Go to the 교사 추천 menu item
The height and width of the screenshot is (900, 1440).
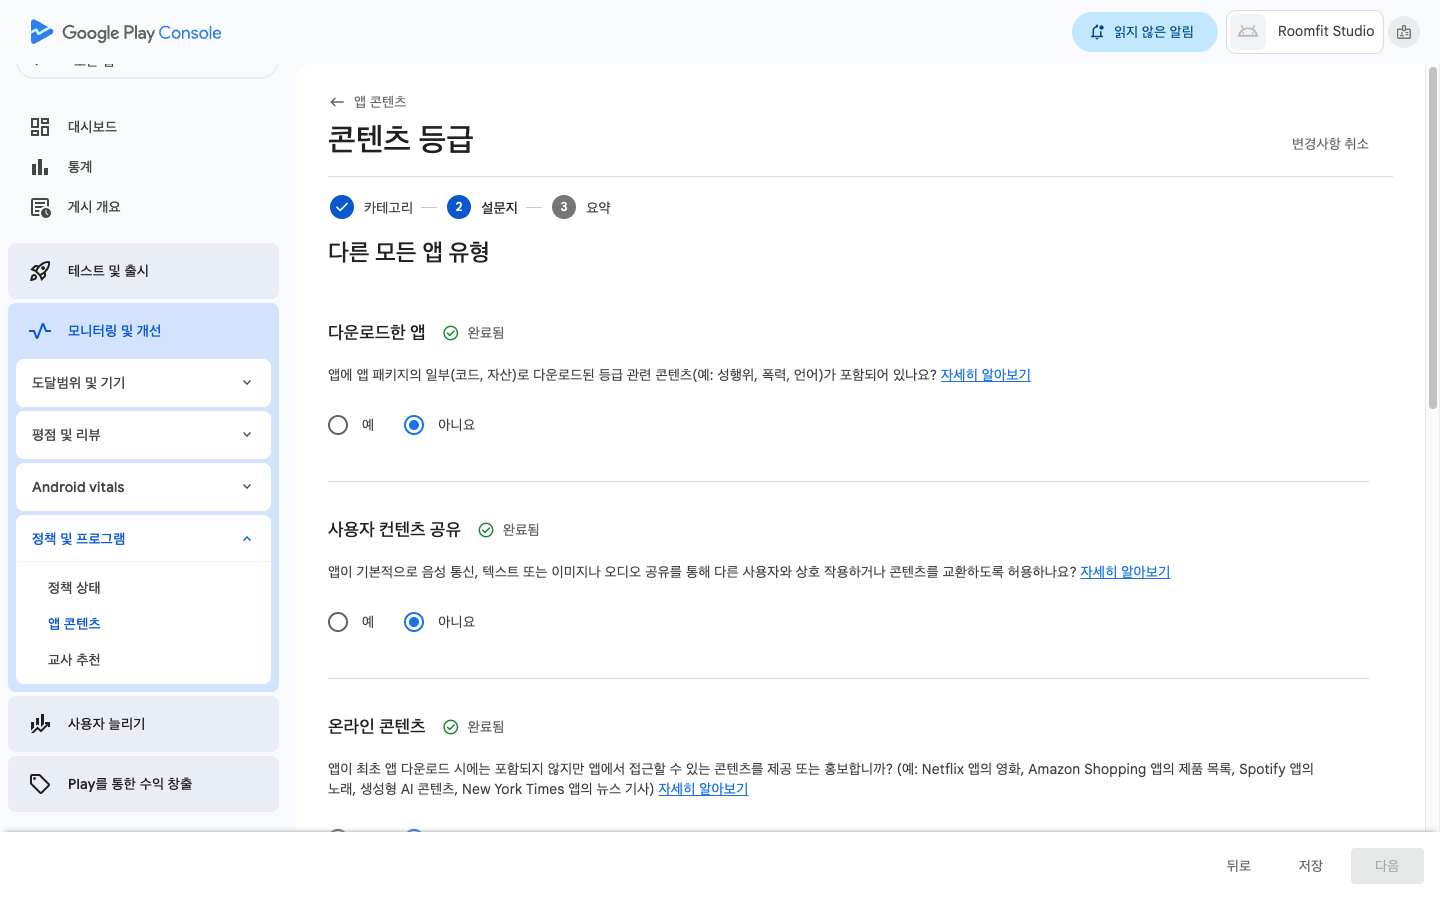point(75,660)
